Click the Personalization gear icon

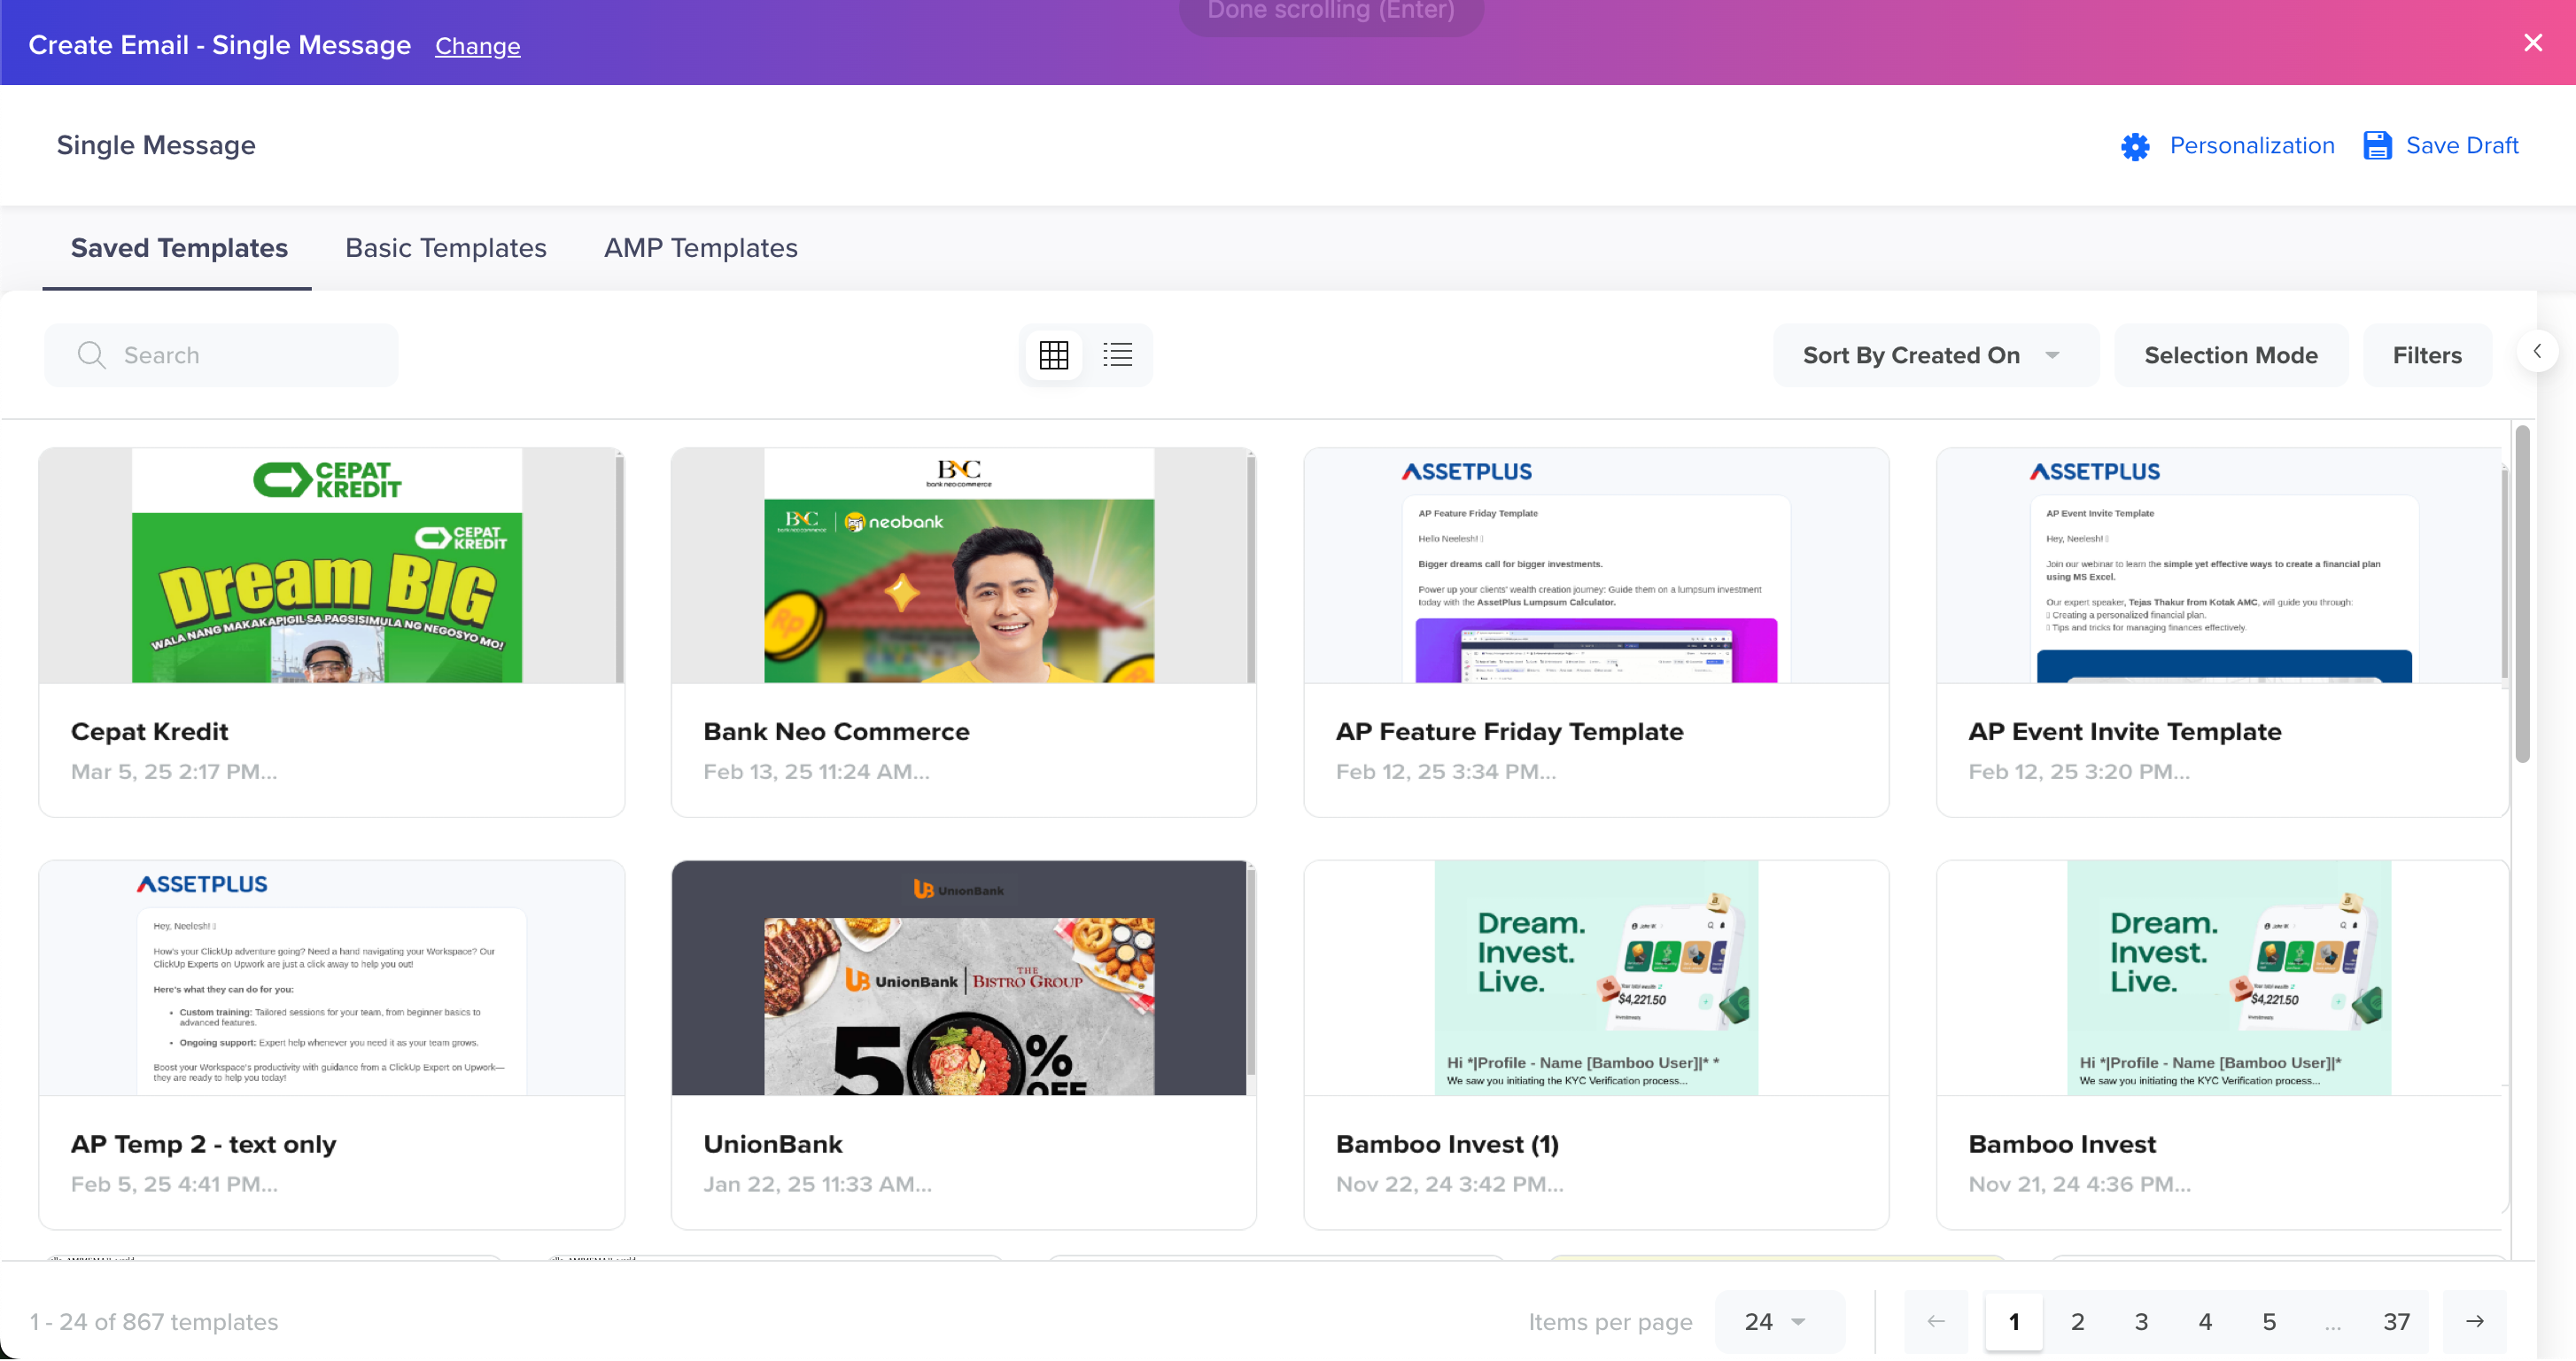(x=2134, y=146)
